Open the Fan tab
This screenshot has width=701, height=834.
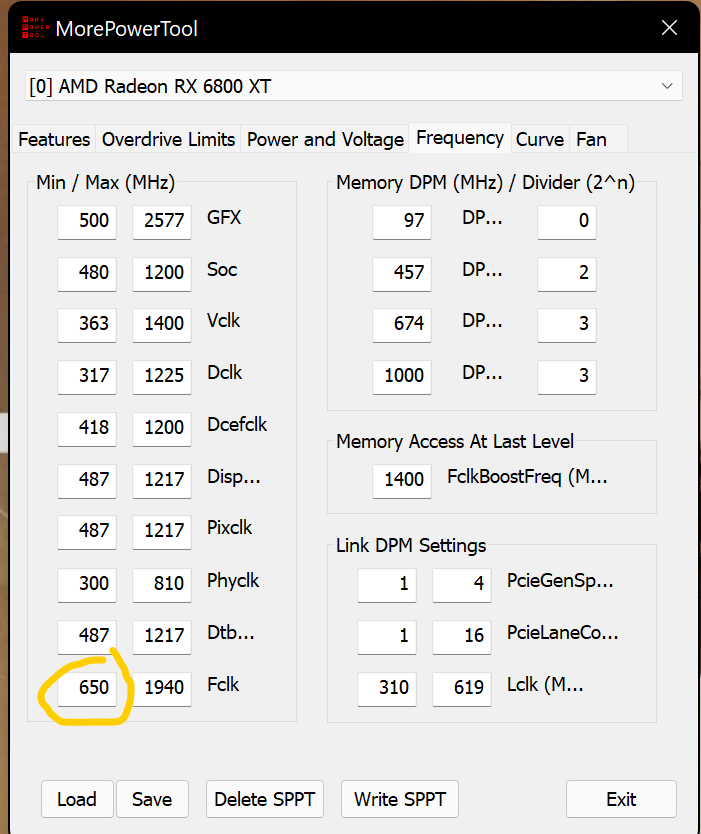point(598,139)
